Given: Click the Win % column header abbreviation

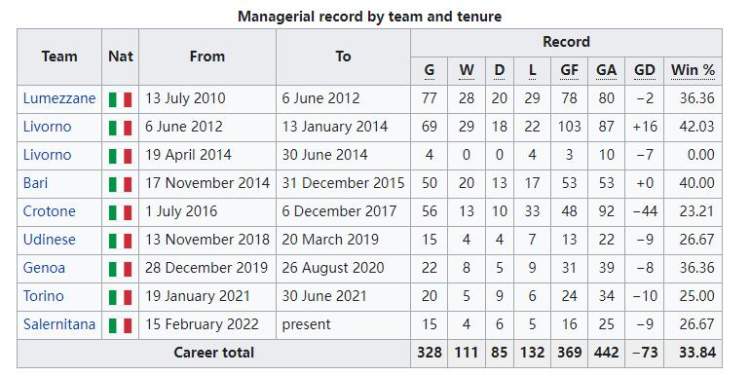Looking at the screenshot, I should [693, 70].
